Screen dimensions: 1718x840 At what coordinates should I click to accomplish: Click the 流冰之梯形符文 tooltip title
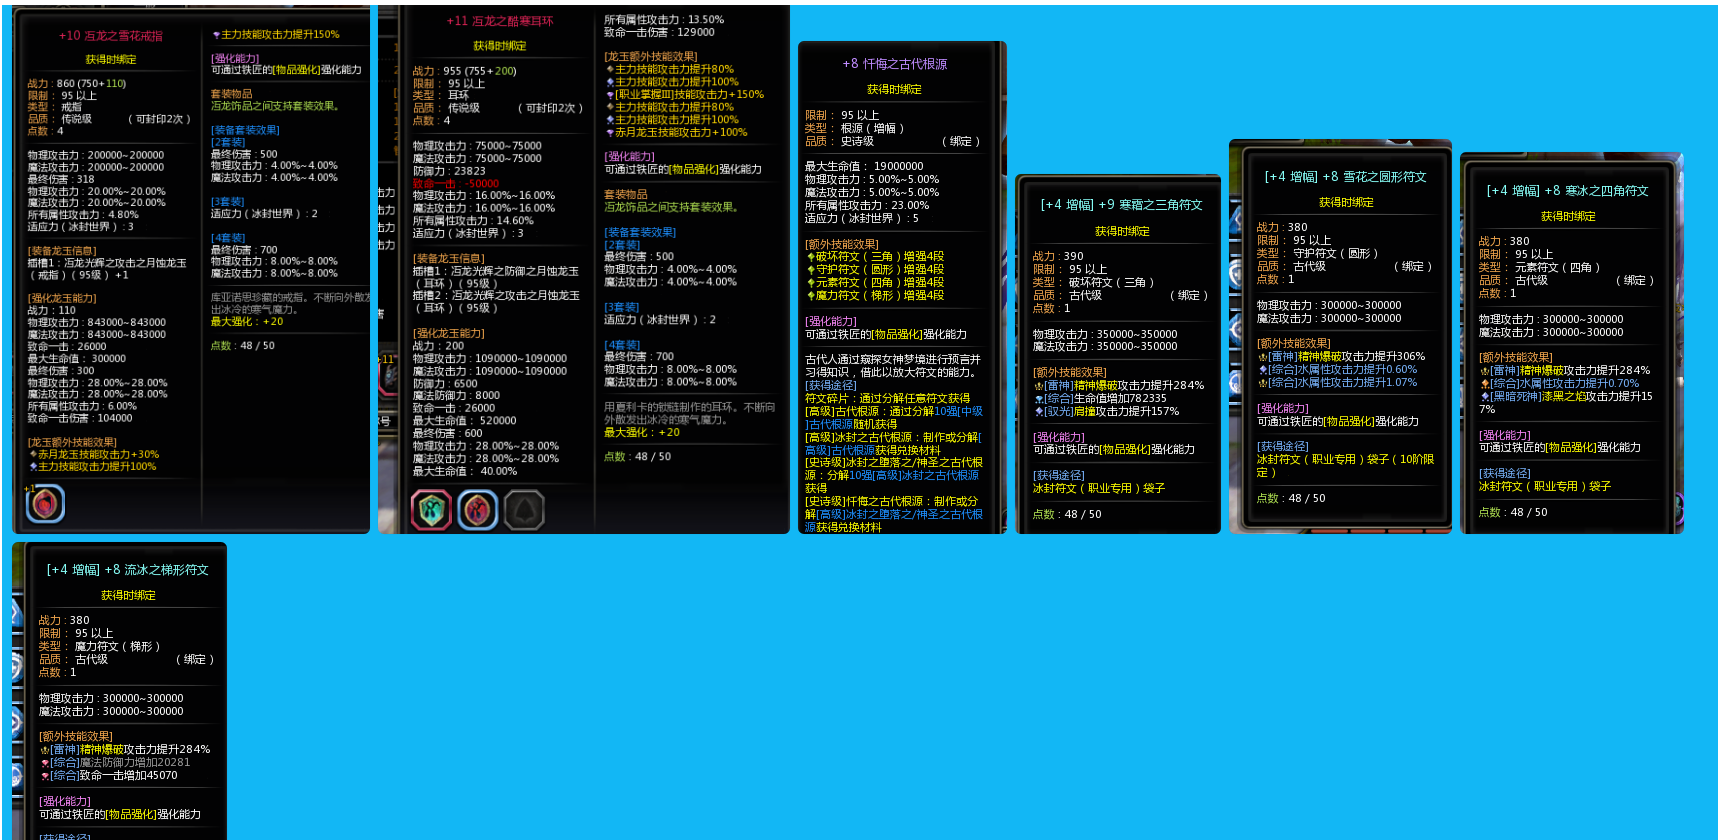click(x=128, y=570)
